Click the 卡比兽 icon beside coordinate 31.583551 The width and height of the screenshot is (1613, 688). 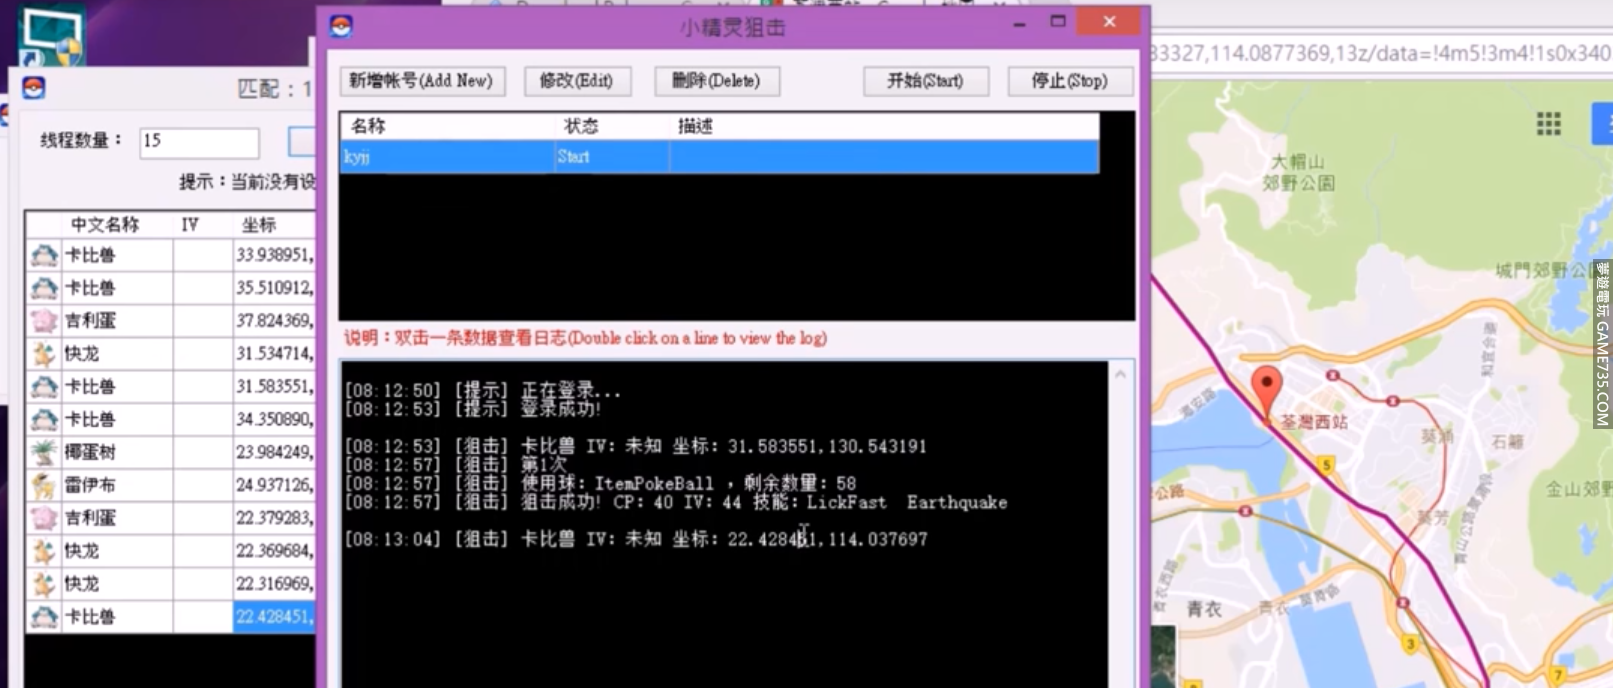pos(44,387)
